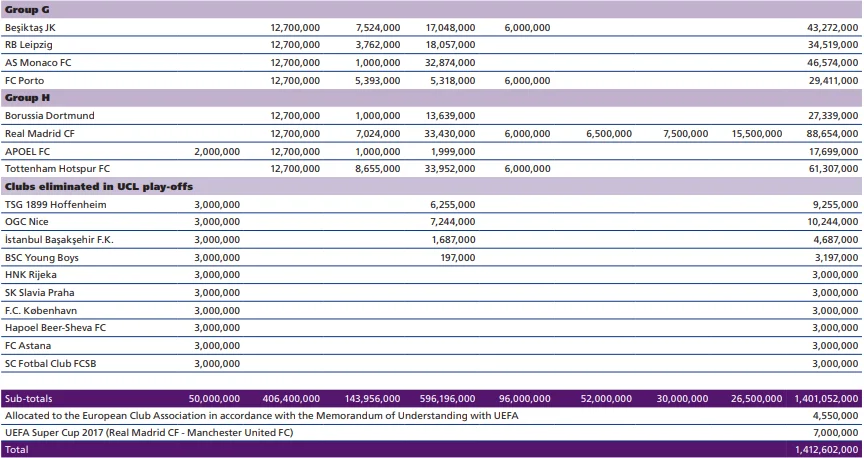Click the Group H section header
Image resolution: width=864 pixels, height=458 pixels.
coord(27,98)
